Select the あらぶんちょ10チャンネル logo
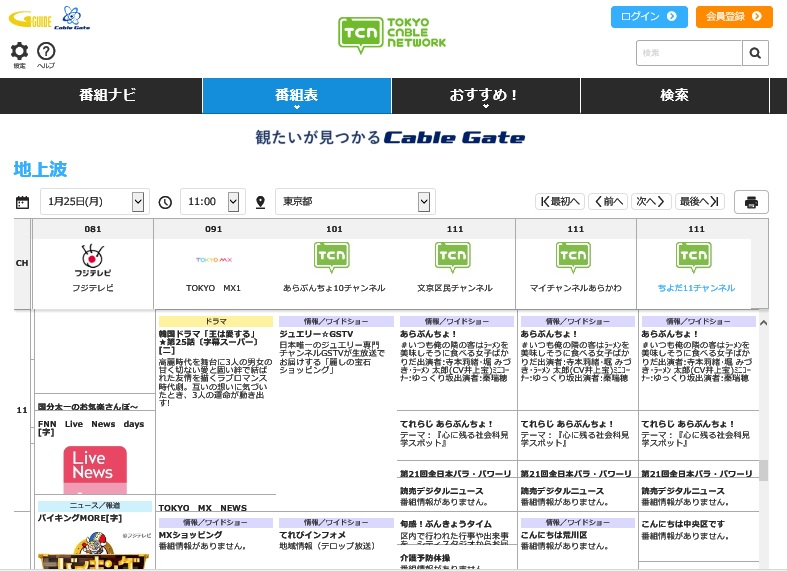The height and width of the screenshot is (571, 787). click(x=332, y=257)
